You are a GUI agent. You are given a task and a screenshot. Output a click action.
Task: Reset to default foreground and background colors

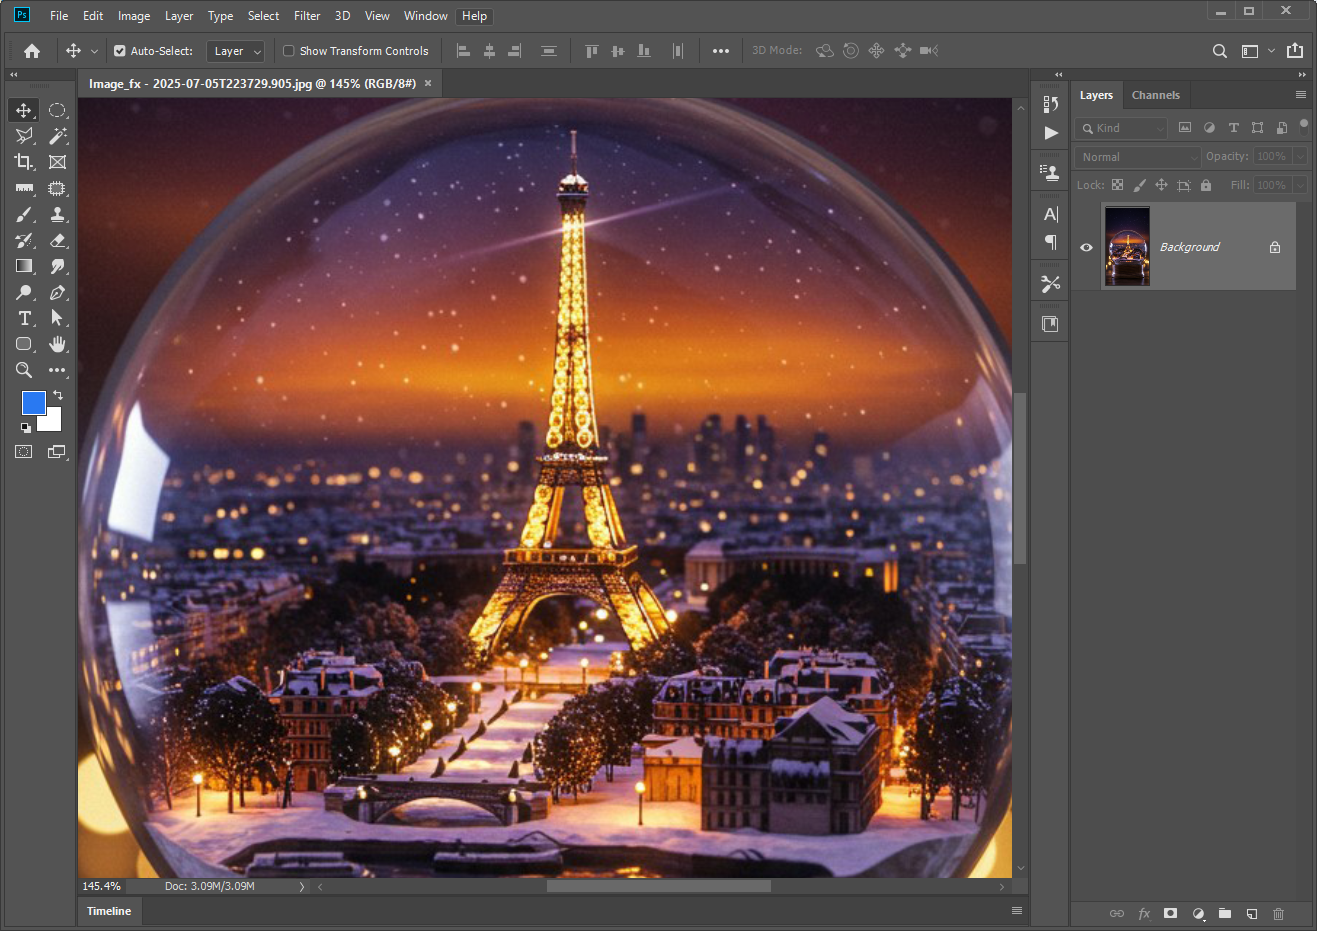[x=25, y=428]
